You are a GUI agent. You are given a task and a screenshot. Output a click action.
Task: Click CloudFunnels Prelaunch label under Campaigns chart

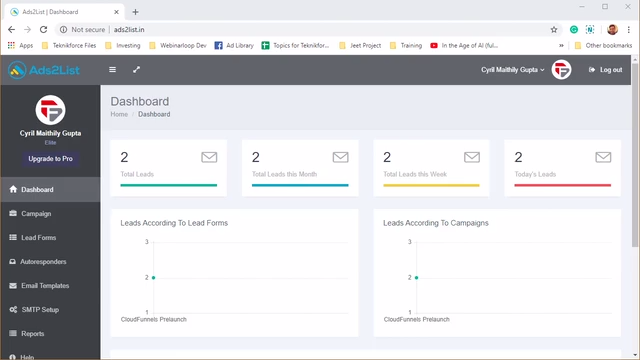click(416, 320)
